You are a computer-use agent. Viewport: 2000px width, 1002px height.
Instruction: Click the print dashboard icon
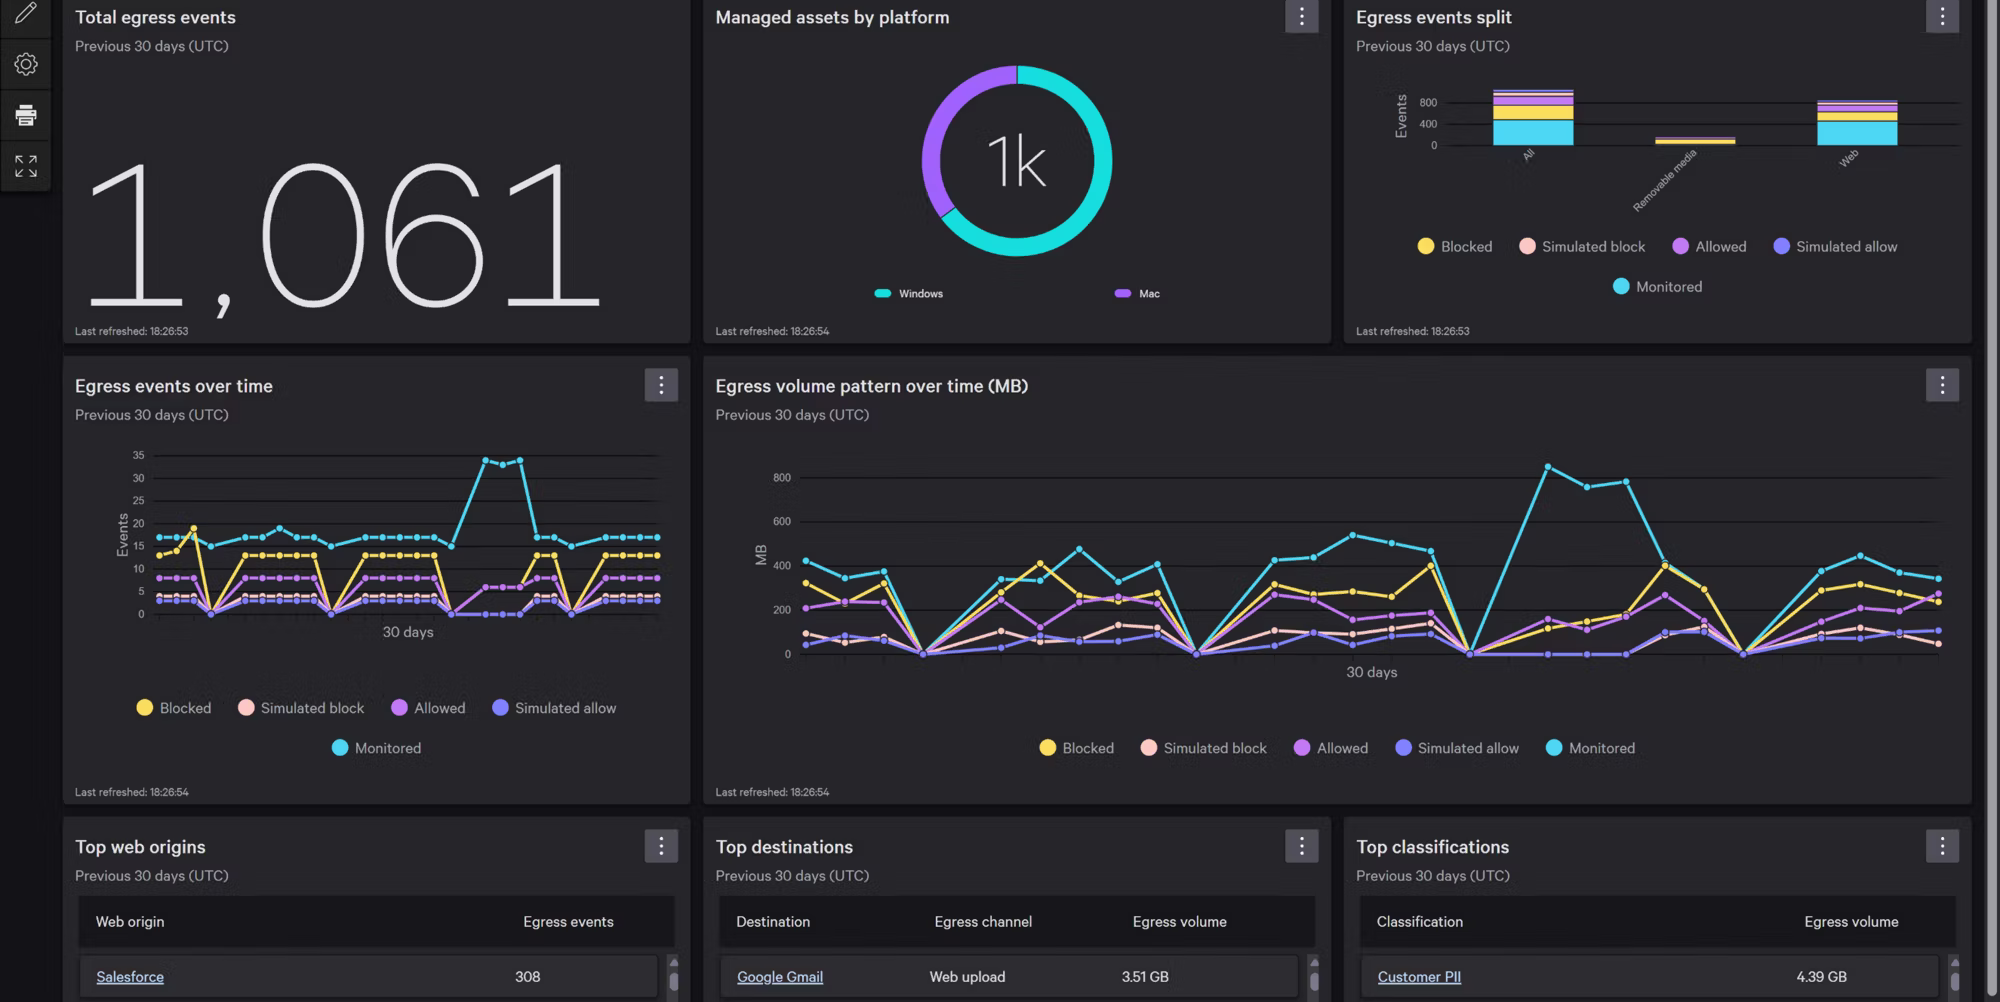(x=26, y=115)
